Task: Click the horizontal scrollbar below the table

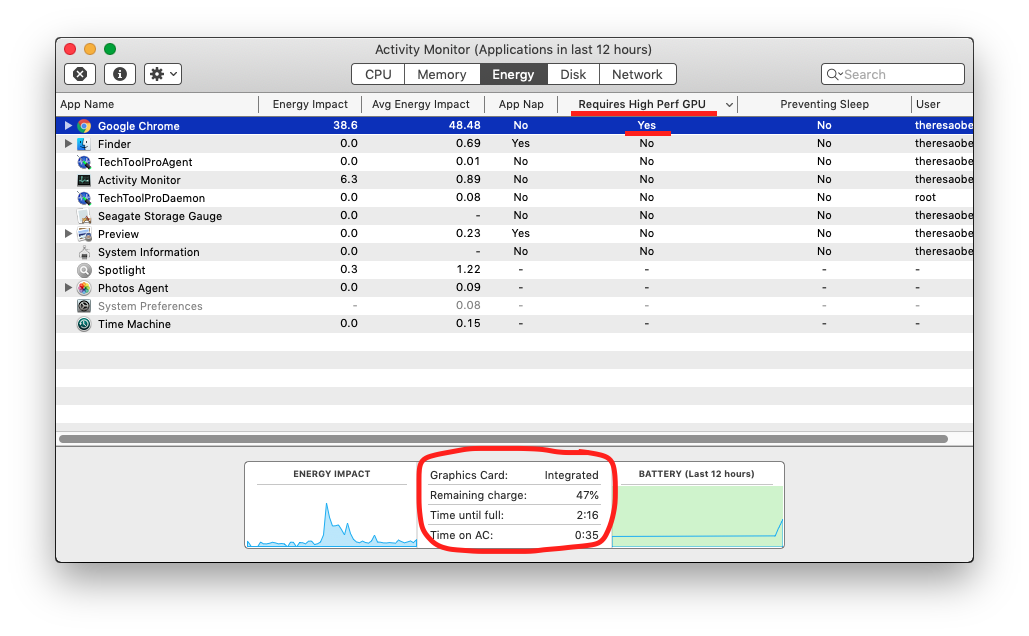Action: [x=503, y=439]
